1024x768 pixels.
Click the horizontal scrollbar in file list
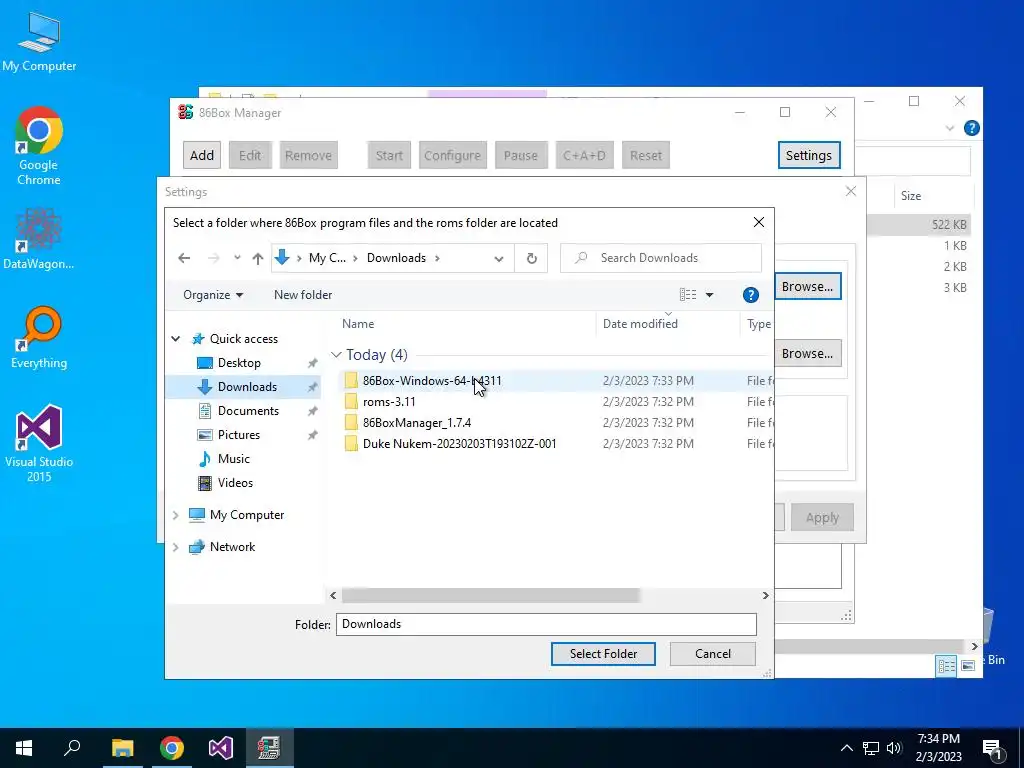tap(490, 596)
